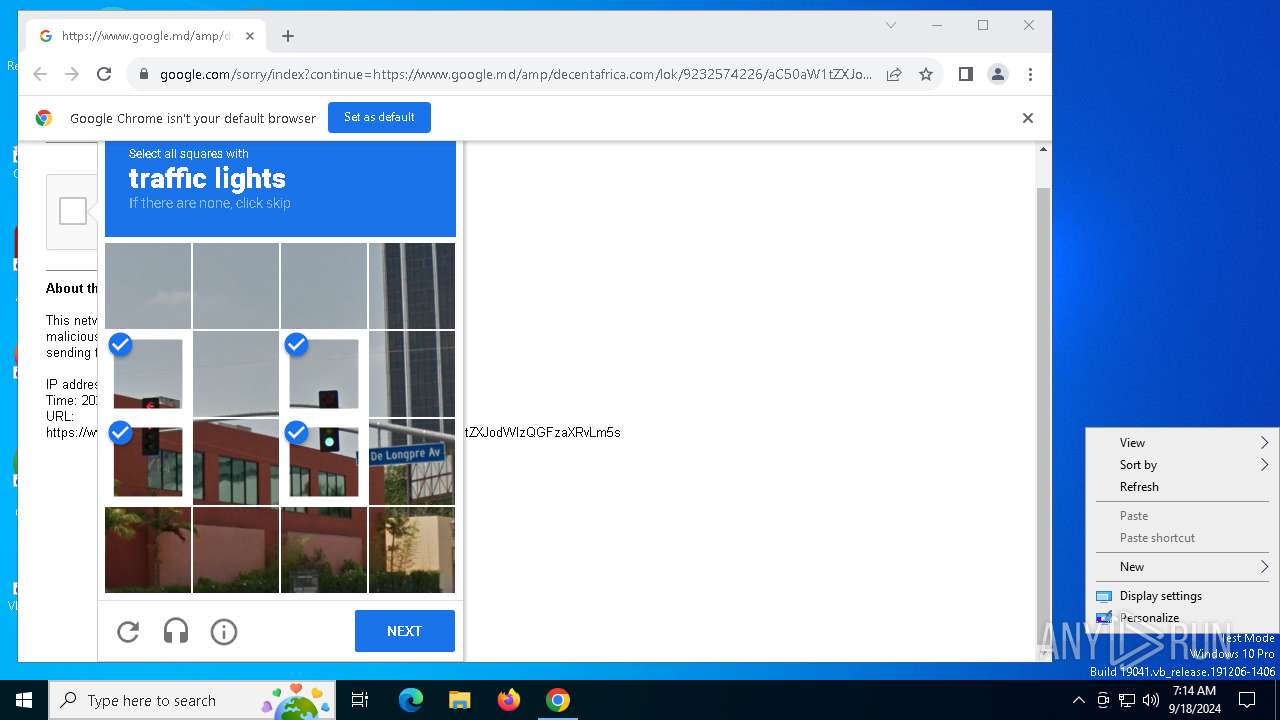This screenshot has width=1280, height=720.
Task: Close the google.md browser tab
Action: click(250, 36)
